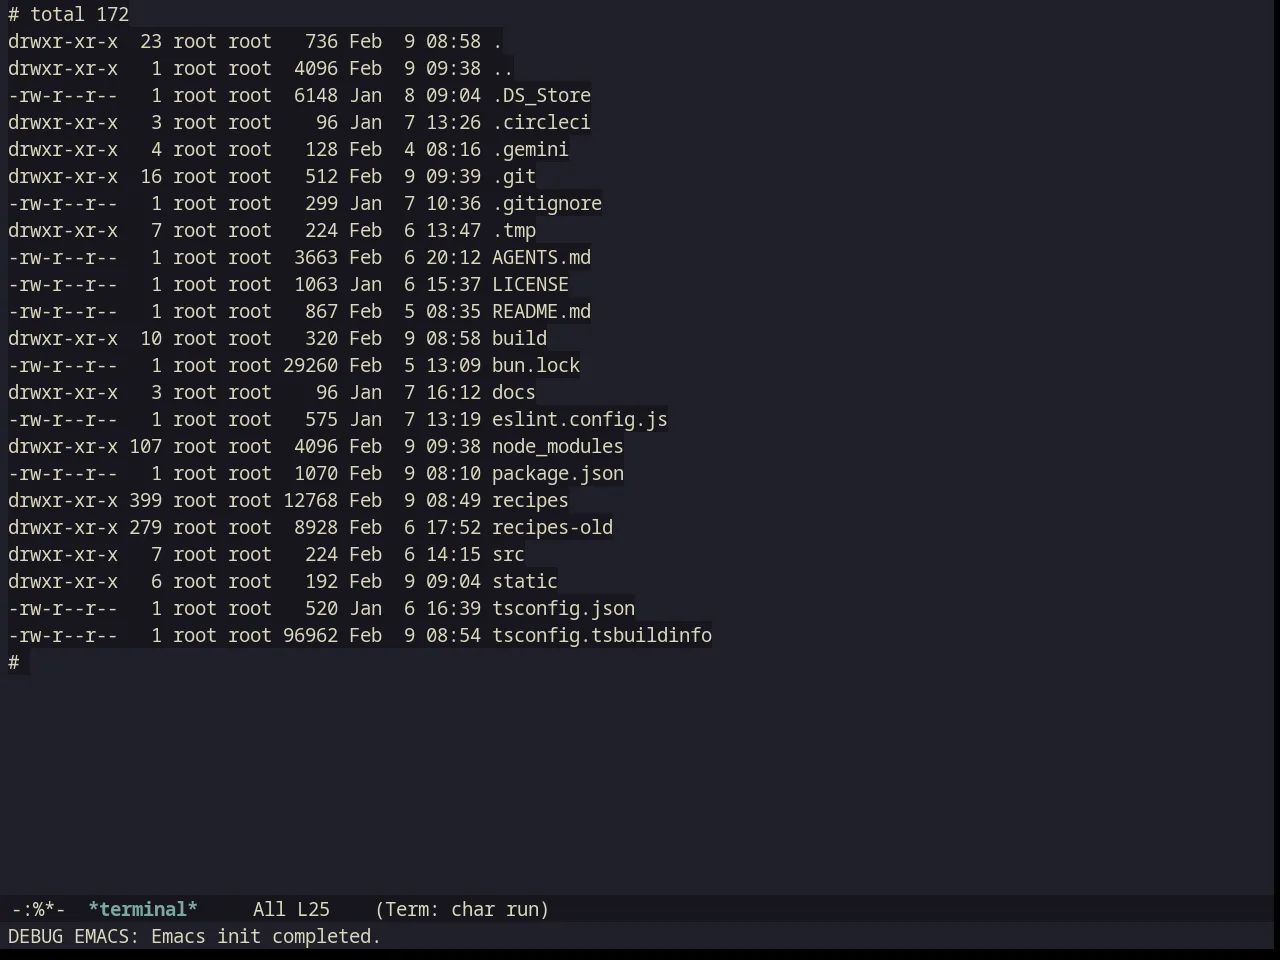Select the AGENTS.md file name
This screenshot has height=960, width=1280.
tap(541, 257)
